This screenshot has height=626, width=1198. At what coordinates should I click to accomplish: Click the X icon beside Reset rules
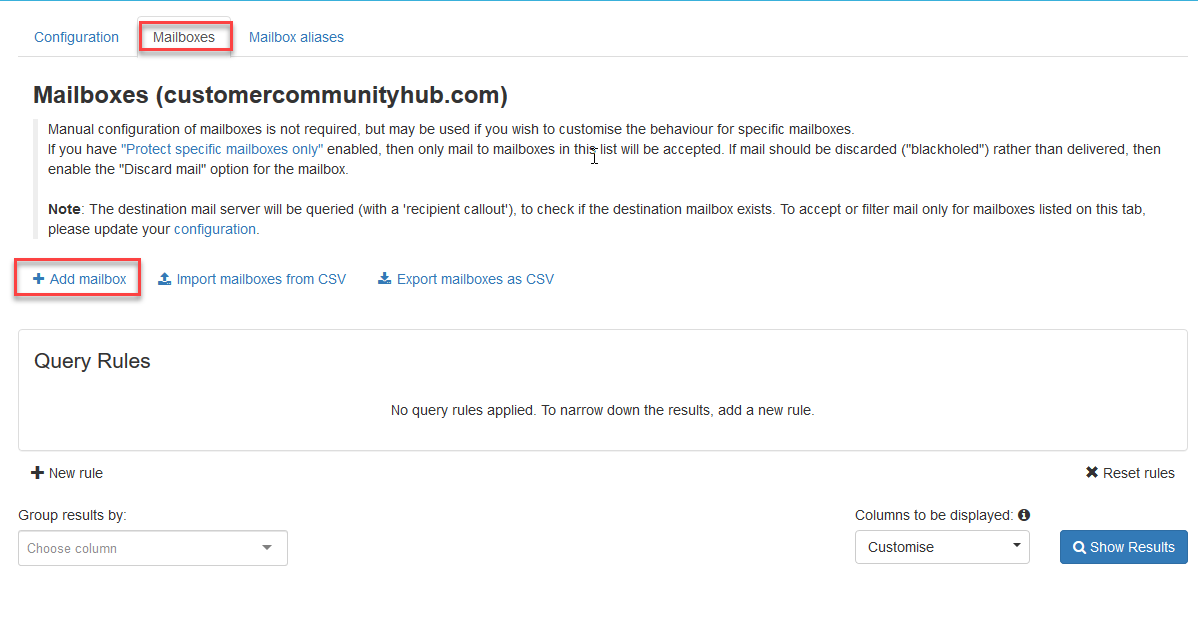pyautogui.click(x=1092, y=473)
